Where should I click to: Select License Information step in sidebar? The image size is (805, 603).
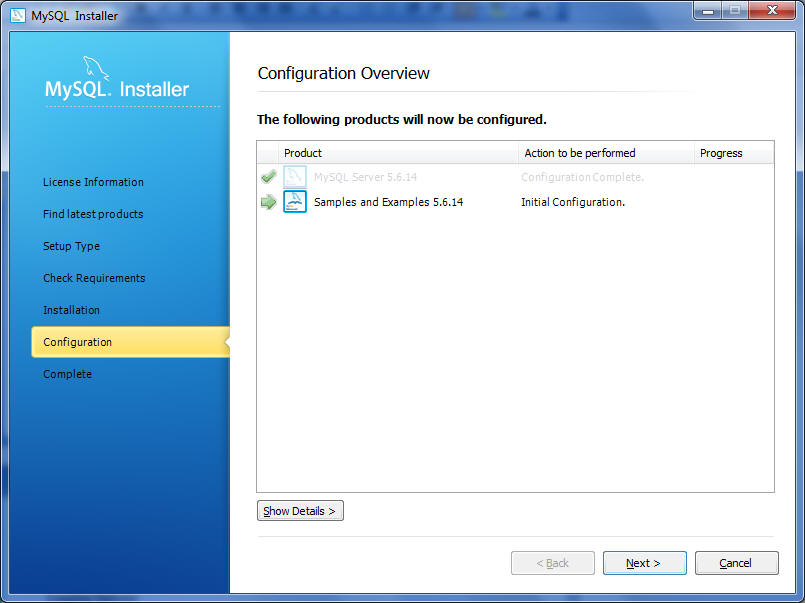pos(93,182)
